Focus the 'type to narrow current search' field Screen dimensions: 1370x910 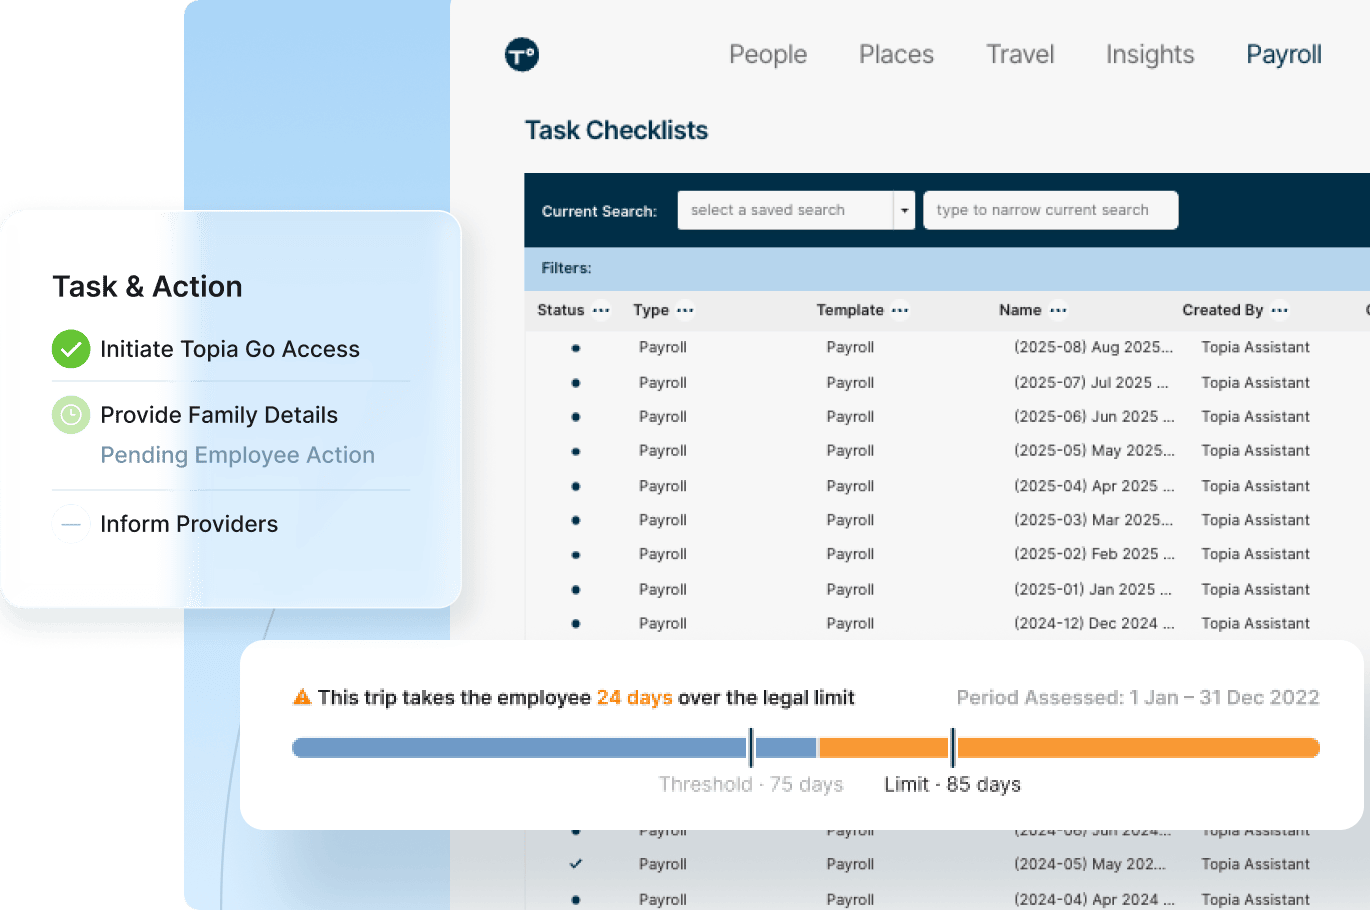pyautogui.click(x=1050, y=211)
